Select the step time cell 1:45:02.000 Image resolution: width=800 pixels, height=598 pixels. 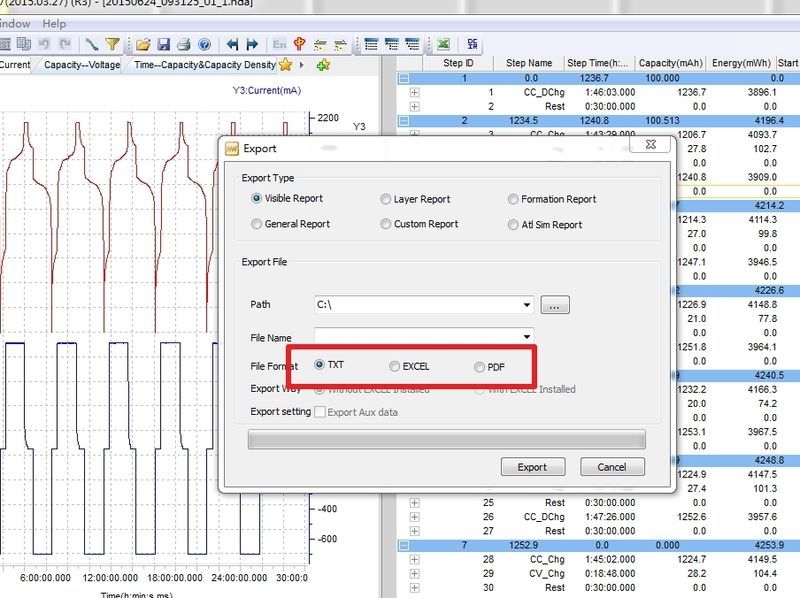(610, 560)
